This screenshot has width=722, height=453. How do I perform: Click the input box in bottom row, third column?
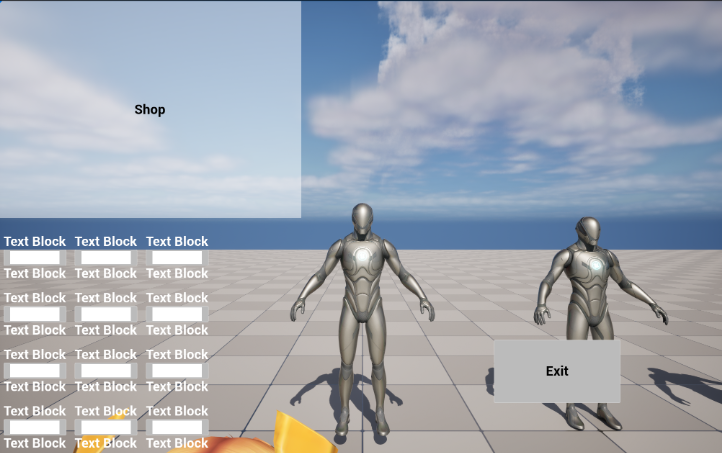[x=177, y=427]
